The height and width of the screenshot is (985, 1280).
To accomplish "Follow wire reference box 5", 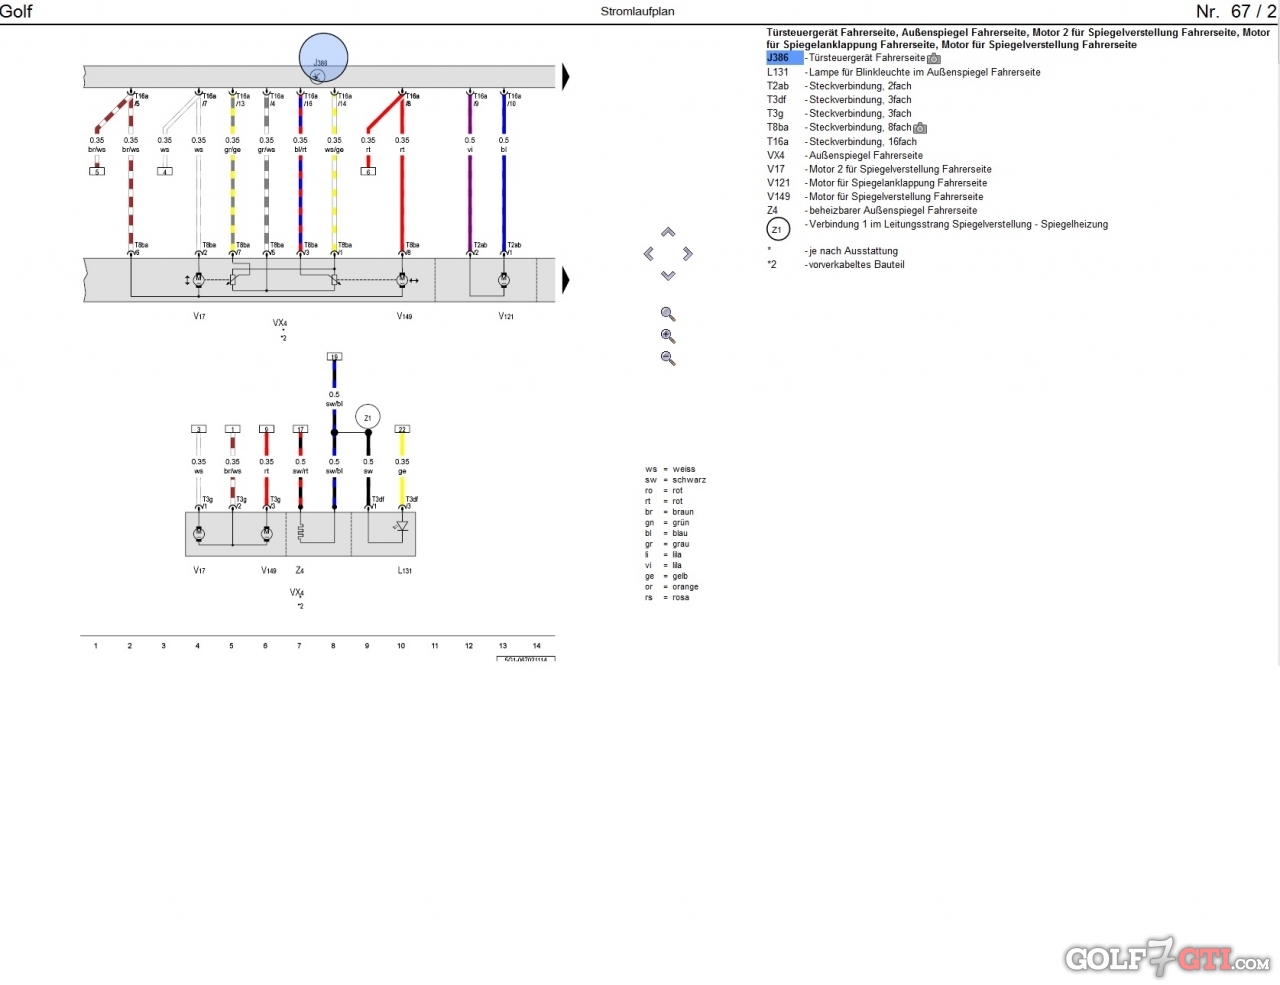I will click(x=97, y=172).
